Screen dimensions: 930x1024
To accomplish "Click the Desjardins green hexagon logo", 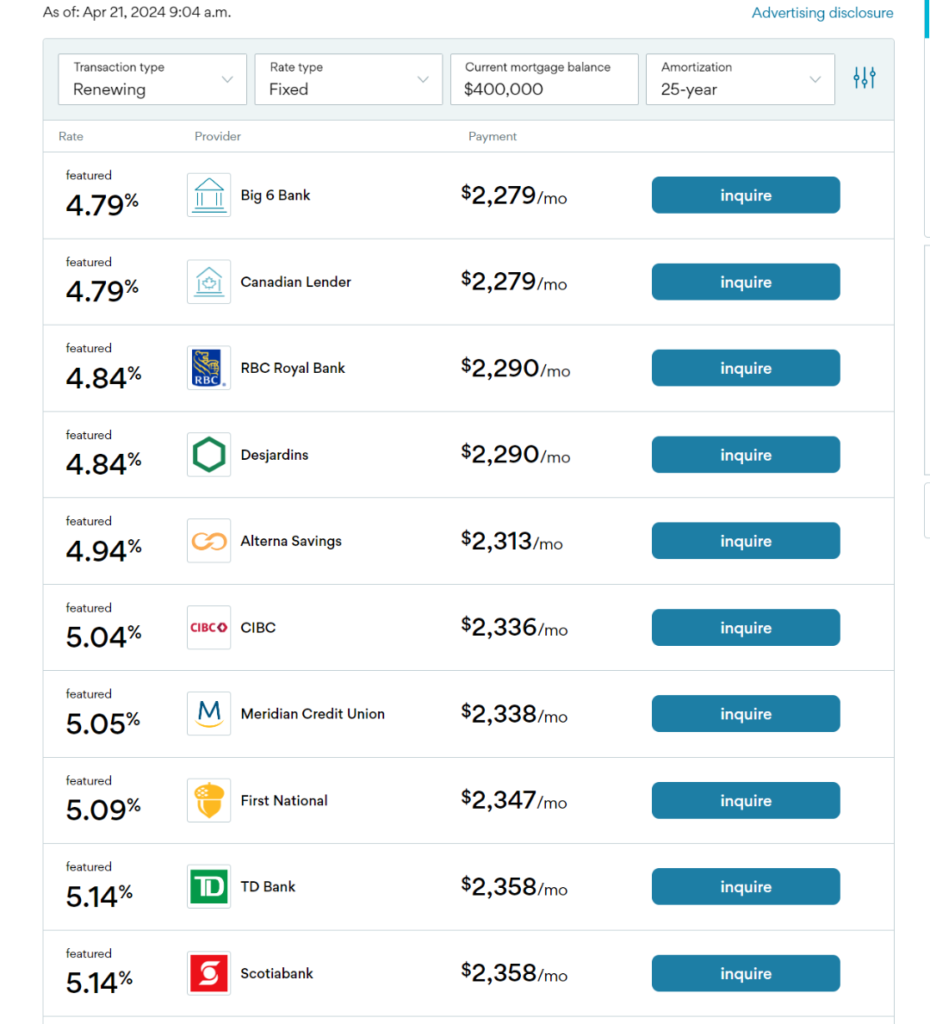I will pyautogui.click(x=208, y=455).
